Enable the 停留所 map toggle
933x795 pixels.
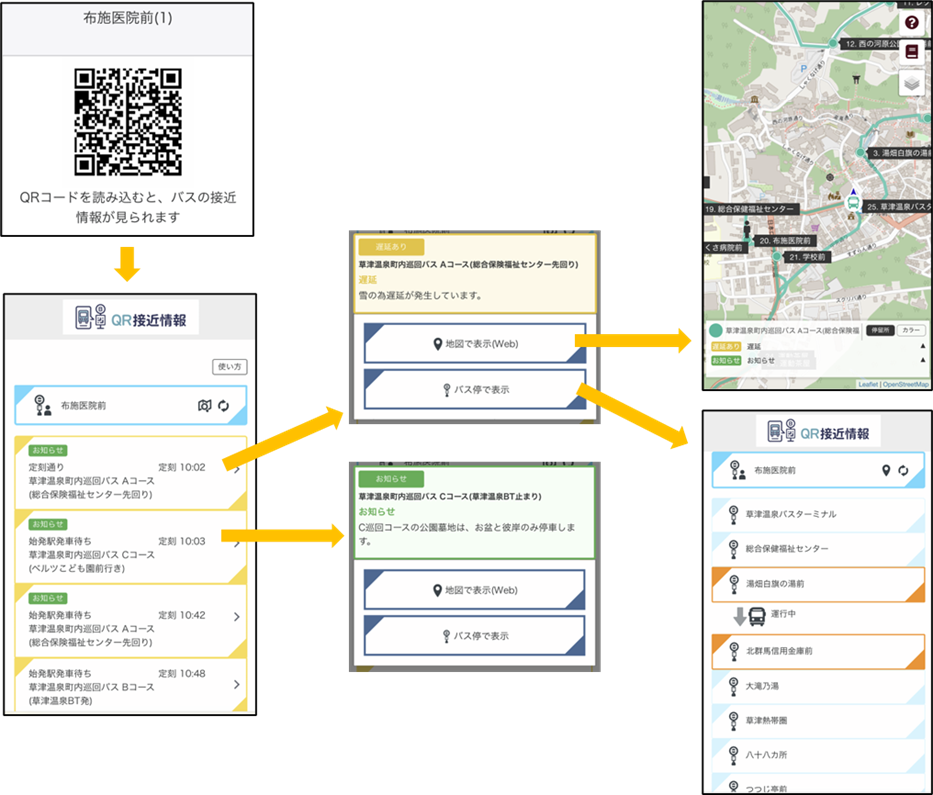point(880,330)
